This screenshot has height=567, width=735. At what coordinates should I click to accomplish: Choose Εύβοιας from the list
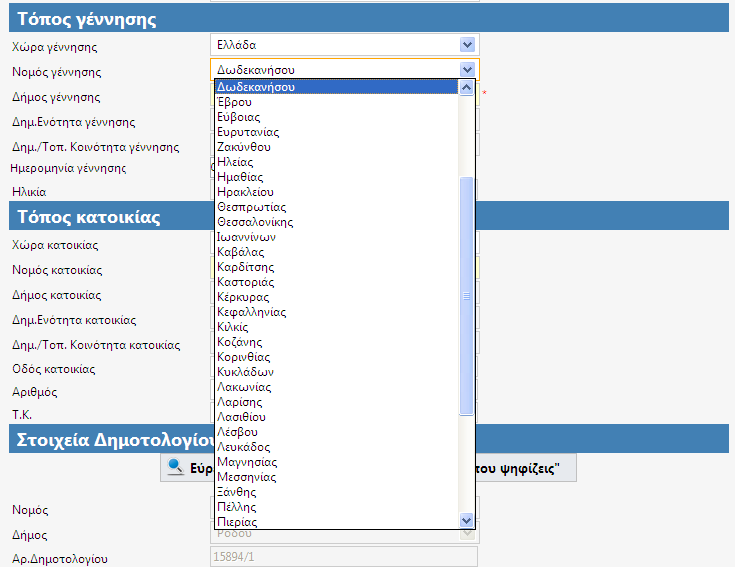click(336, 117)
